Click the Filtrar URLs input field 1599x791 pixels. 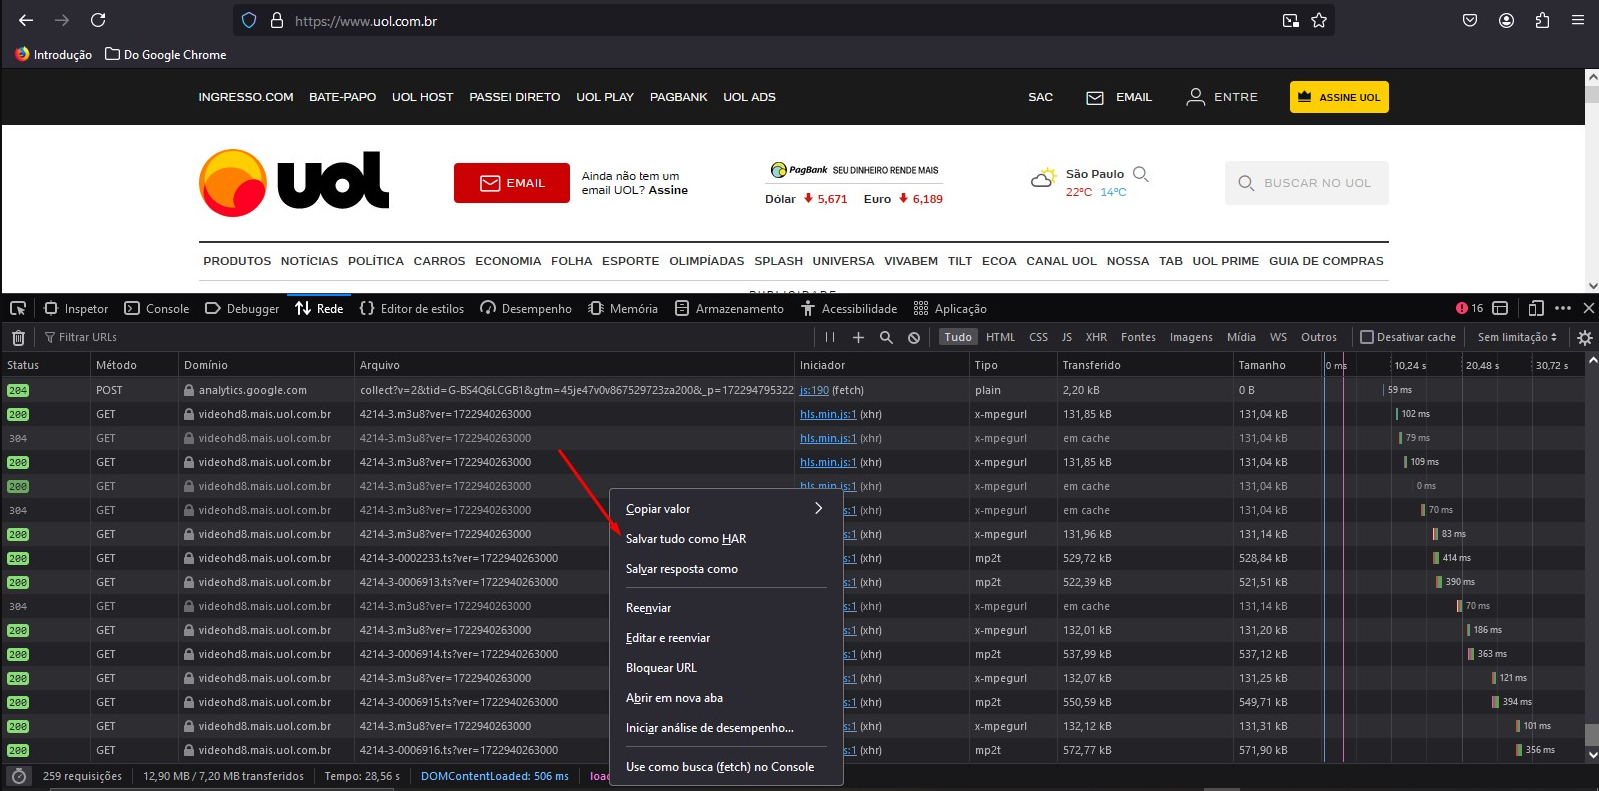(425, 337)
